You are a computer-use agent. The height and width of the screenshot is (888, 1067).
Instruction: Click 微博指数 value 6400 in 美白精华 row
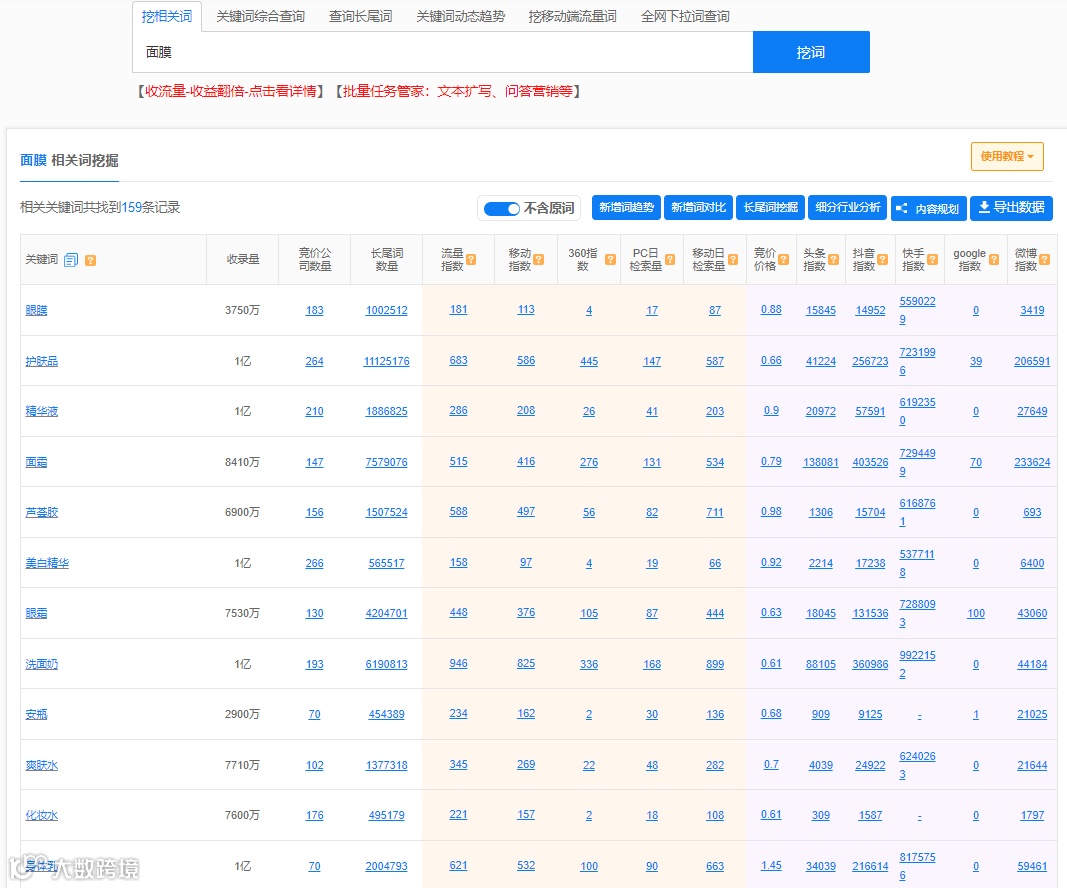coord(1032,563)
